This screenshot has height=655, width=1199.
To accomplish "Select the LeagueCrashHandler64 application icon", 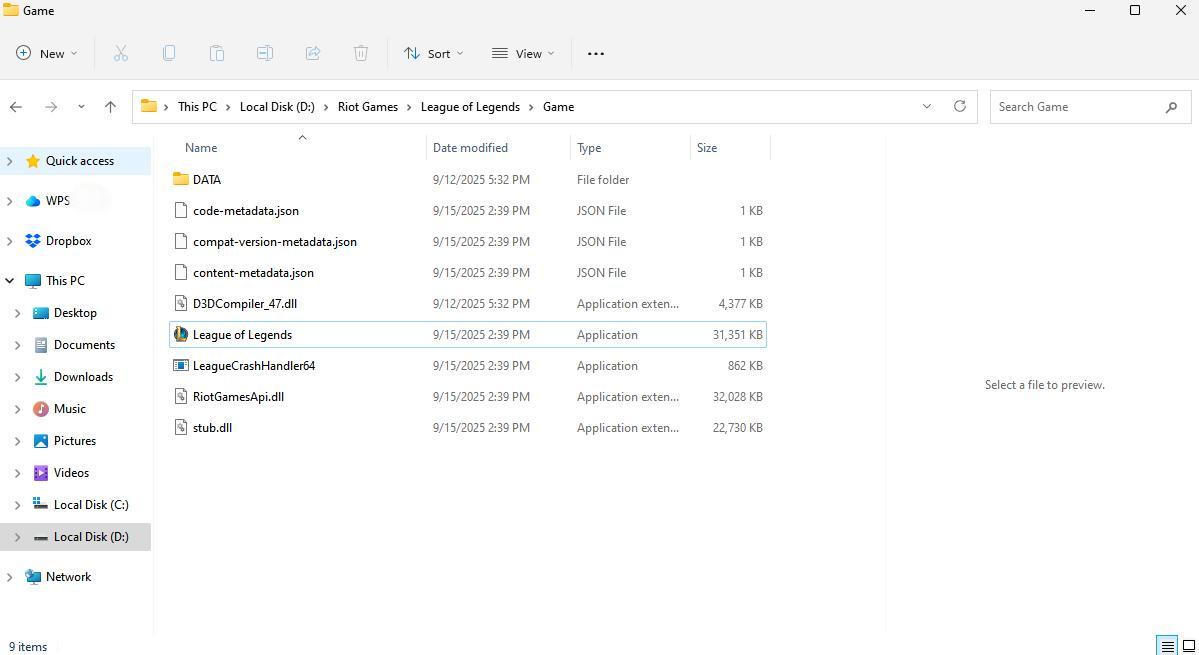I will [x=181, y=366].
